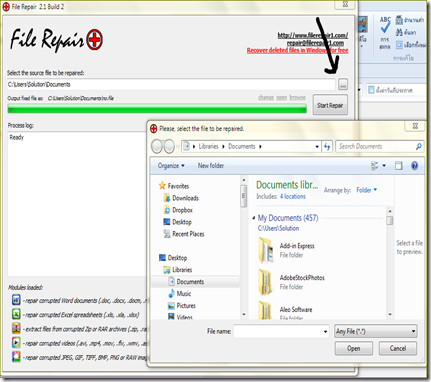Select Favorites in navigation pane

point(174,186)
